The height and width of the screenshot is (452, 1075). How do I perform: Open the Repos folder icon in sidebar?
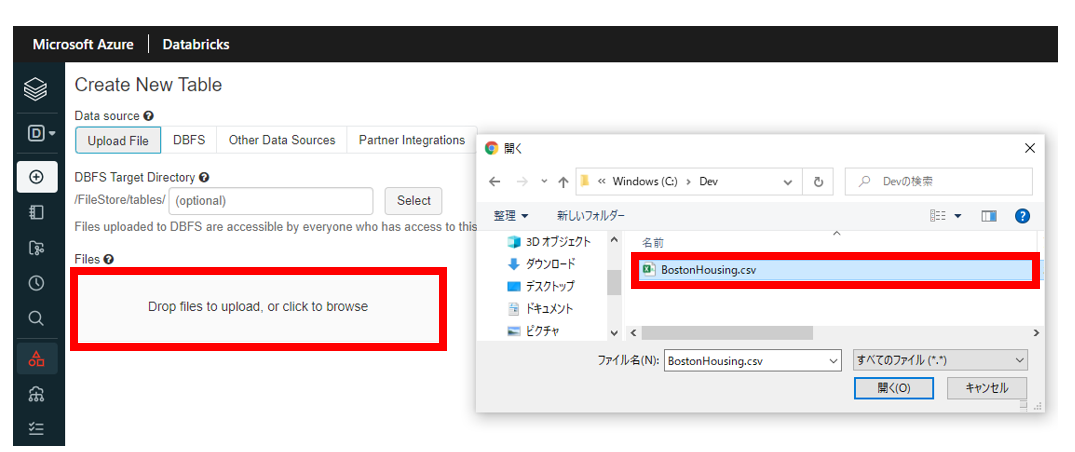(x=36, y=248)
